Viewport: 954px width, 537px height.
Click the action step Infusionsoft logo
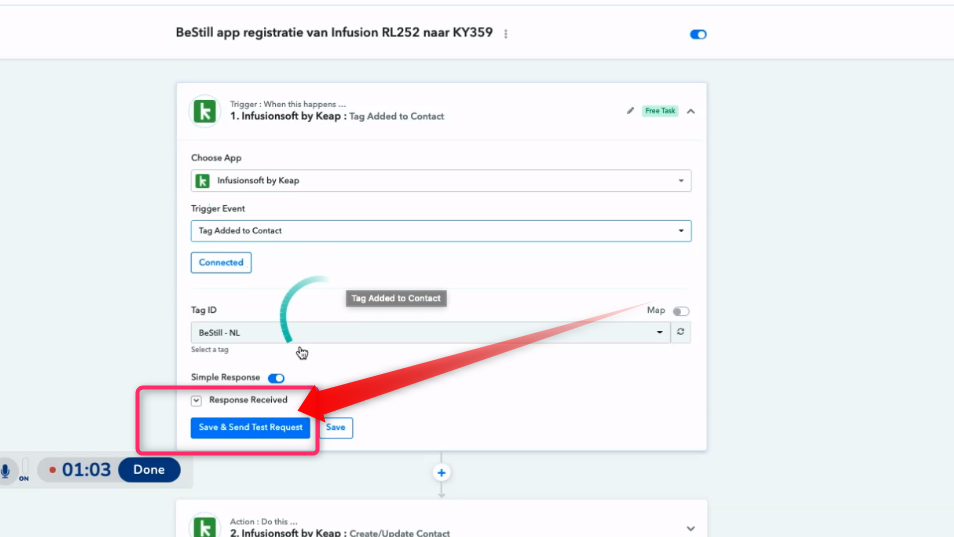click(205, 525)
